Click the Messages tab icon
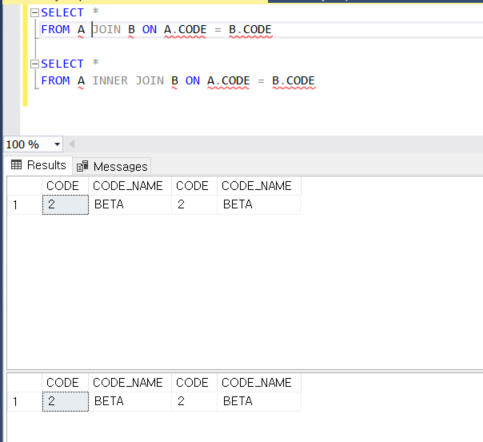483x442 pixels. coord(82,166)
